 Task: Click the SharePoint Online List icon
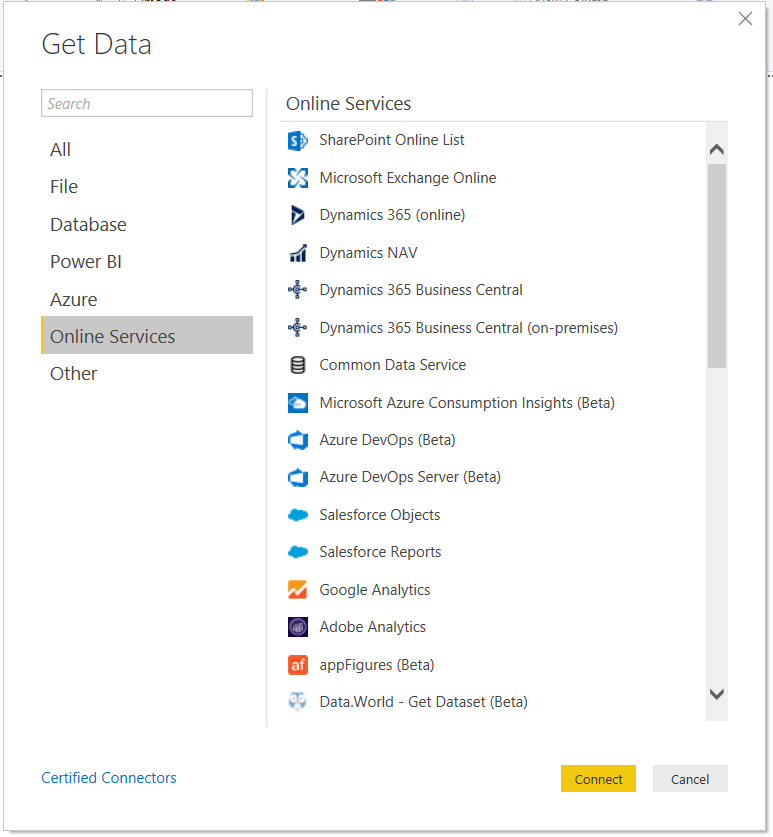pos(298,141)
